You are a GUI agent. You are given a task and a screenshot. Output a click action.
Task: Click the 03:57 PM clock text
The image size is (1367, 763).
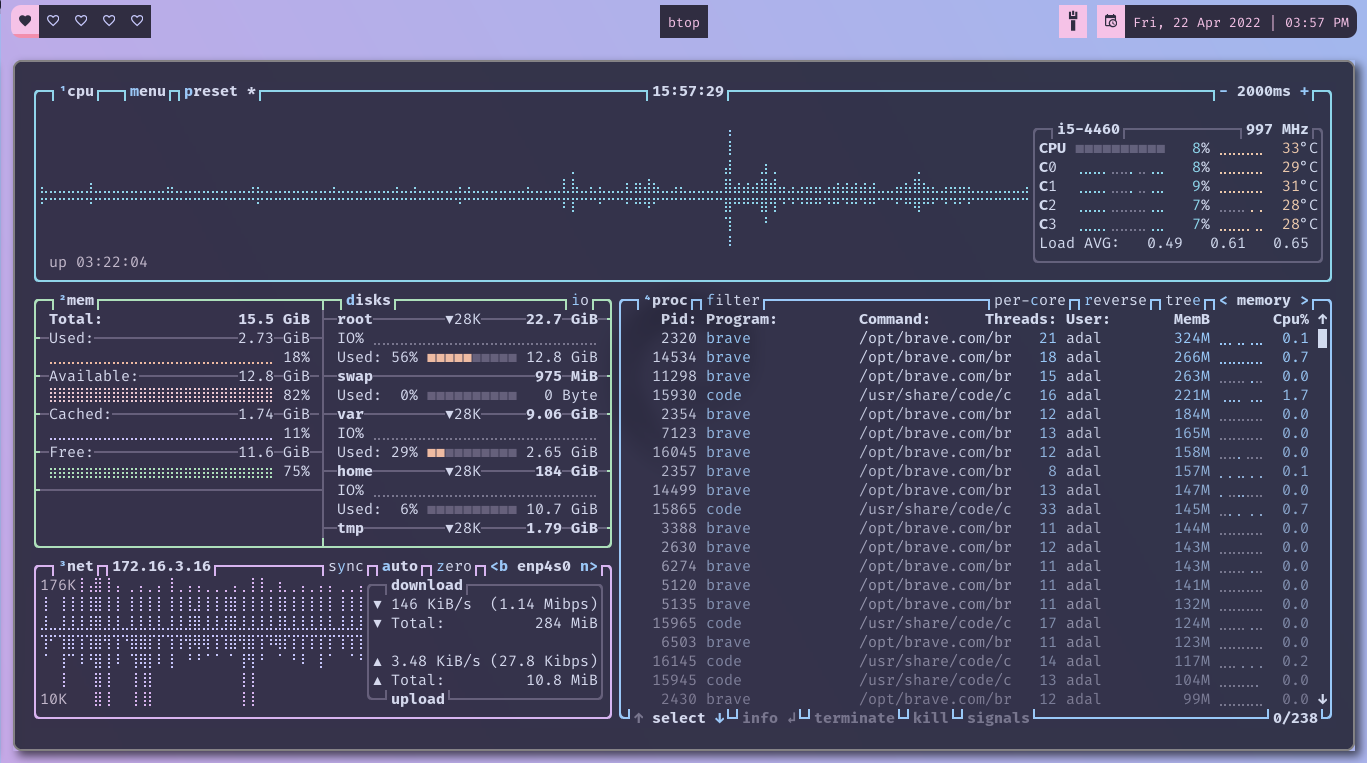pyautogui.click(x=1317, y=22)
